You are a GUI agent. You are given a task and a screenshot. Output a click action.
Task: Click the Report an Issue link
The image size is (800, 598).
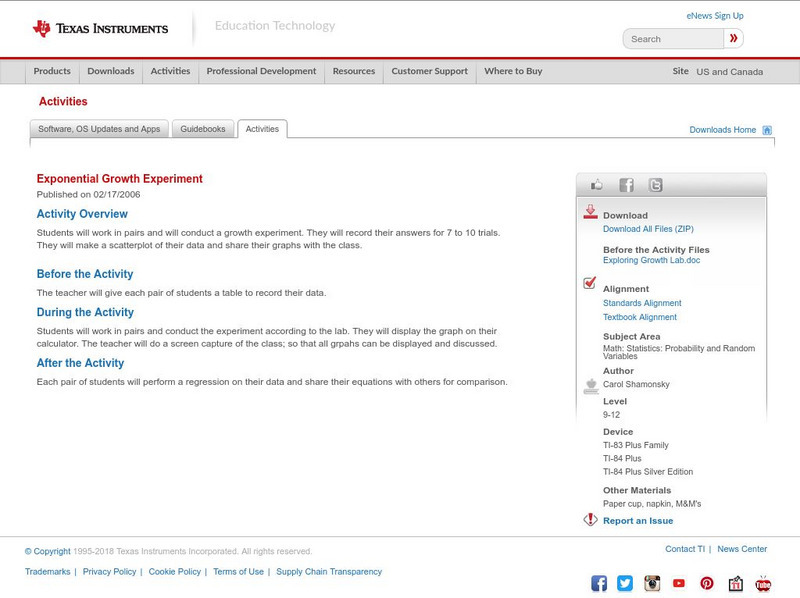pos(638,521)
